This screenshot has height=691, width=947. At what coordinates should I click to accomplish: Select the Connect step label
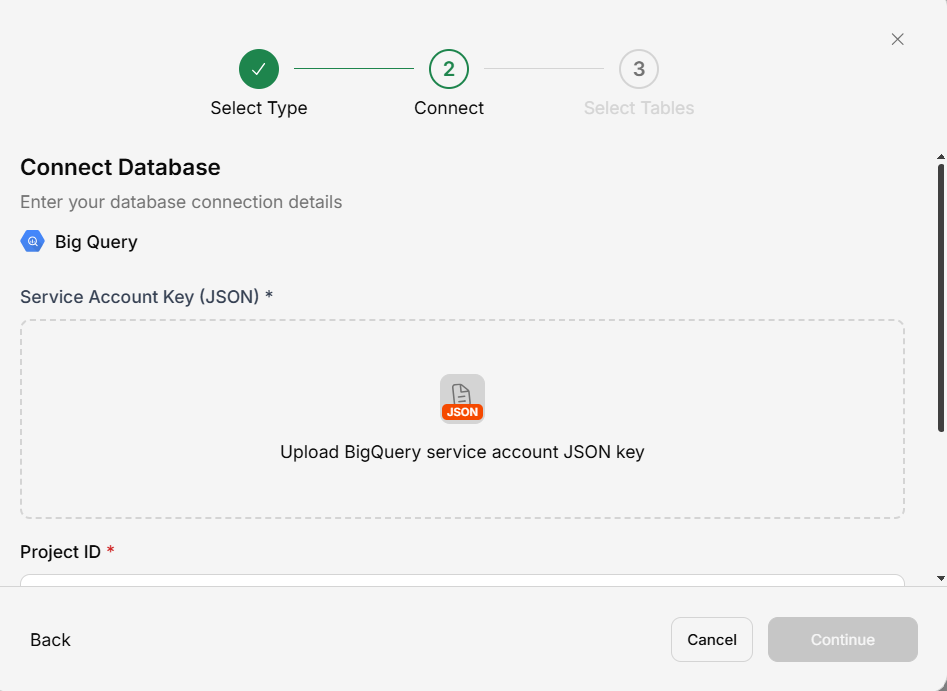tap(449, 108)
